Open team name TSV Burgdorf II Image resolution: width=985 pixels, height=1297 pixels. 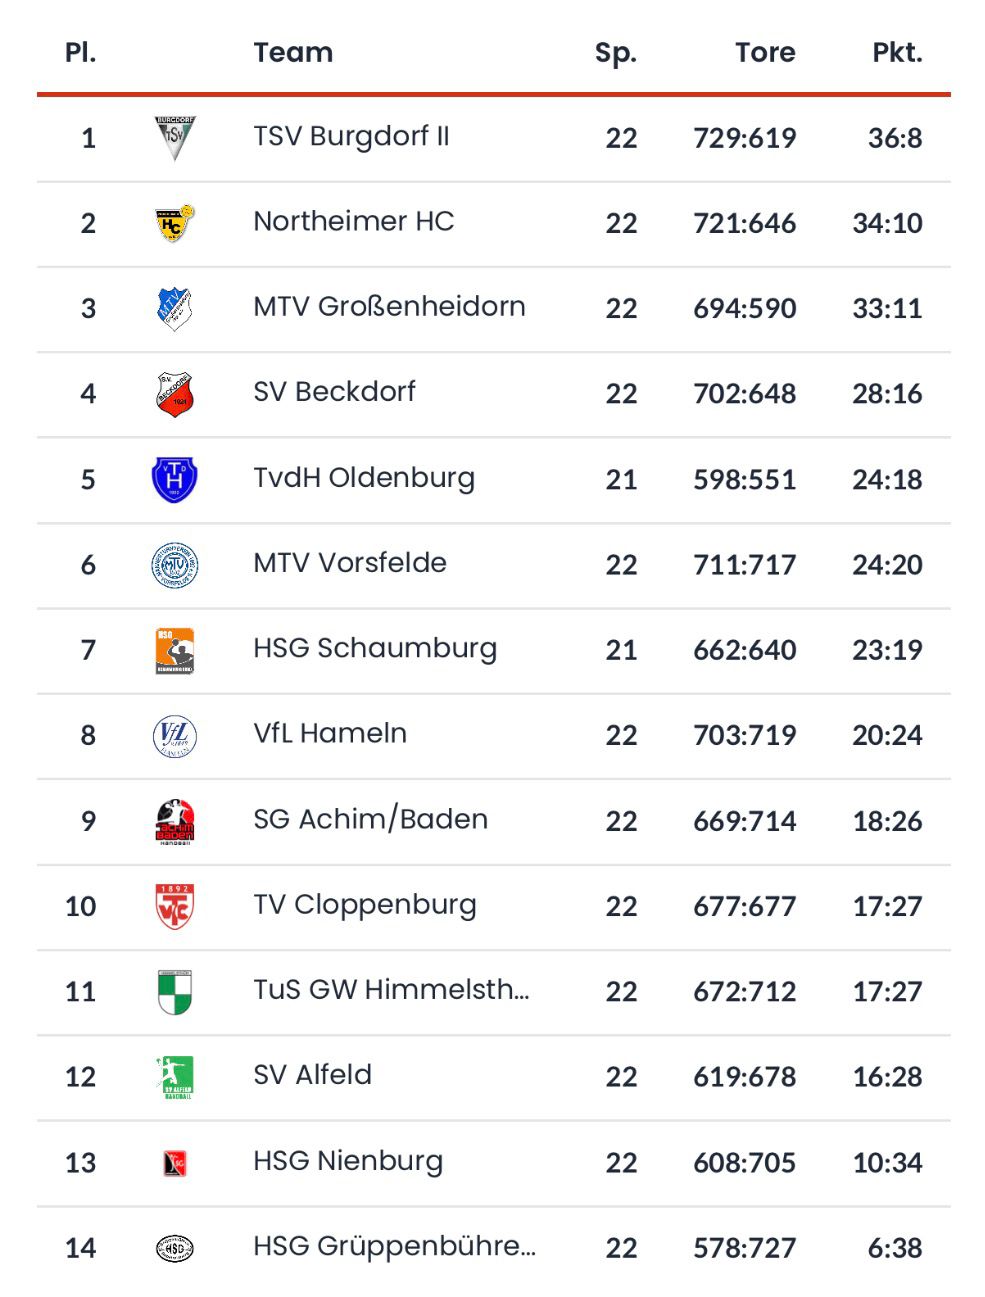(351, 136)
